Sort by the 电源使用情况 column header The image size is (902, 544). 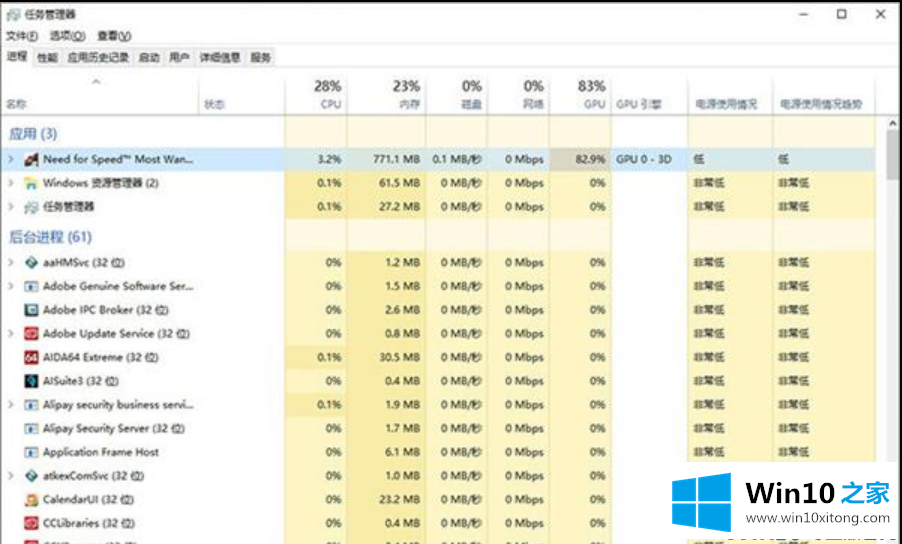730,94
